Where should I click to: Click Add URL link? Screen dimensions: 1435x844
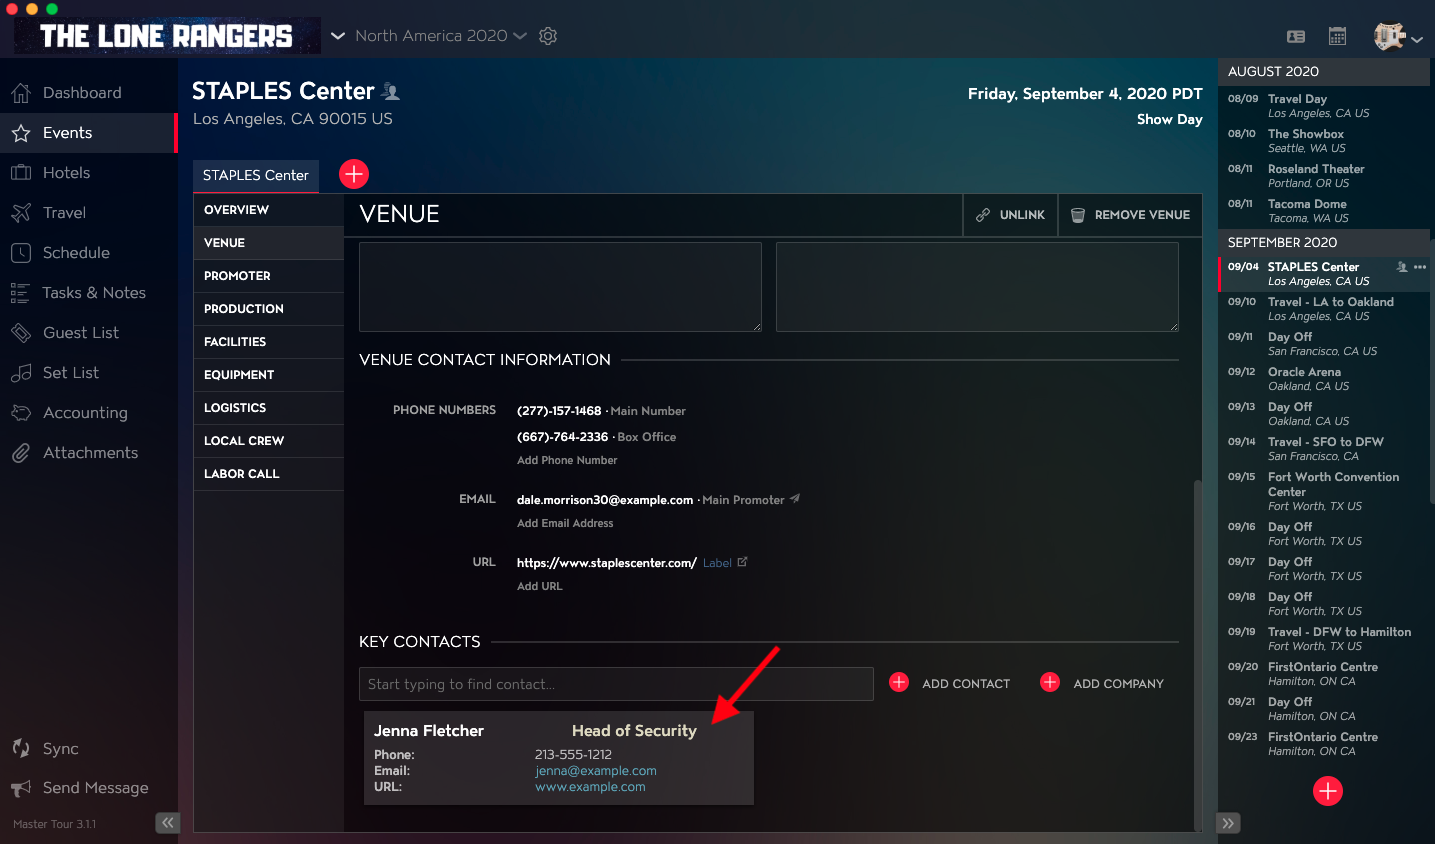coord(540,586)
